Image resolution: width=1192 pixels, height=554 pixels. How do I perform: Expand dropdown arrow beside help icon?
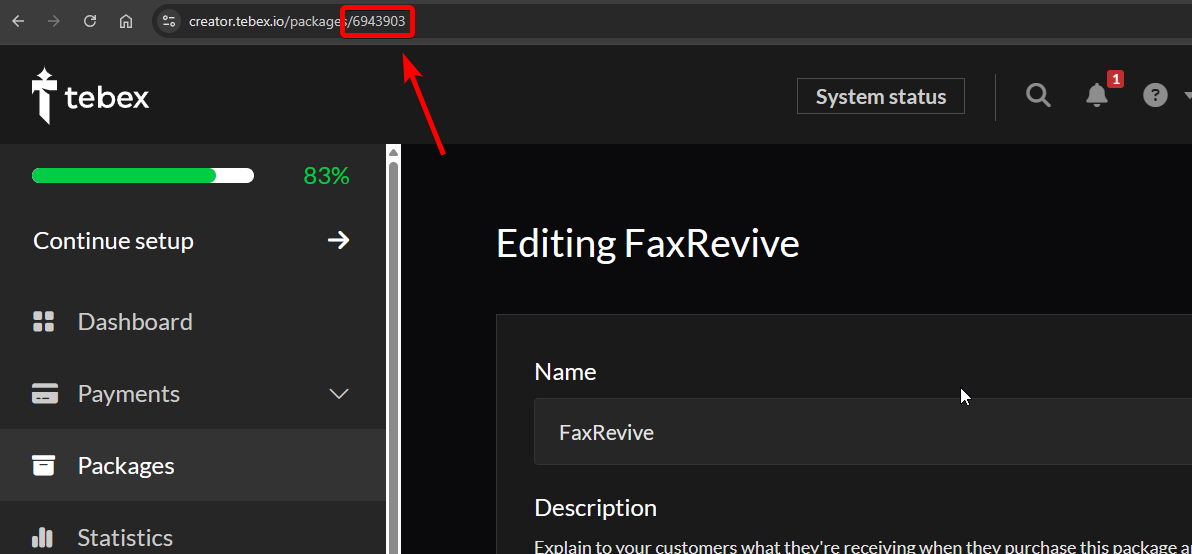click(x=1187, y=96)
